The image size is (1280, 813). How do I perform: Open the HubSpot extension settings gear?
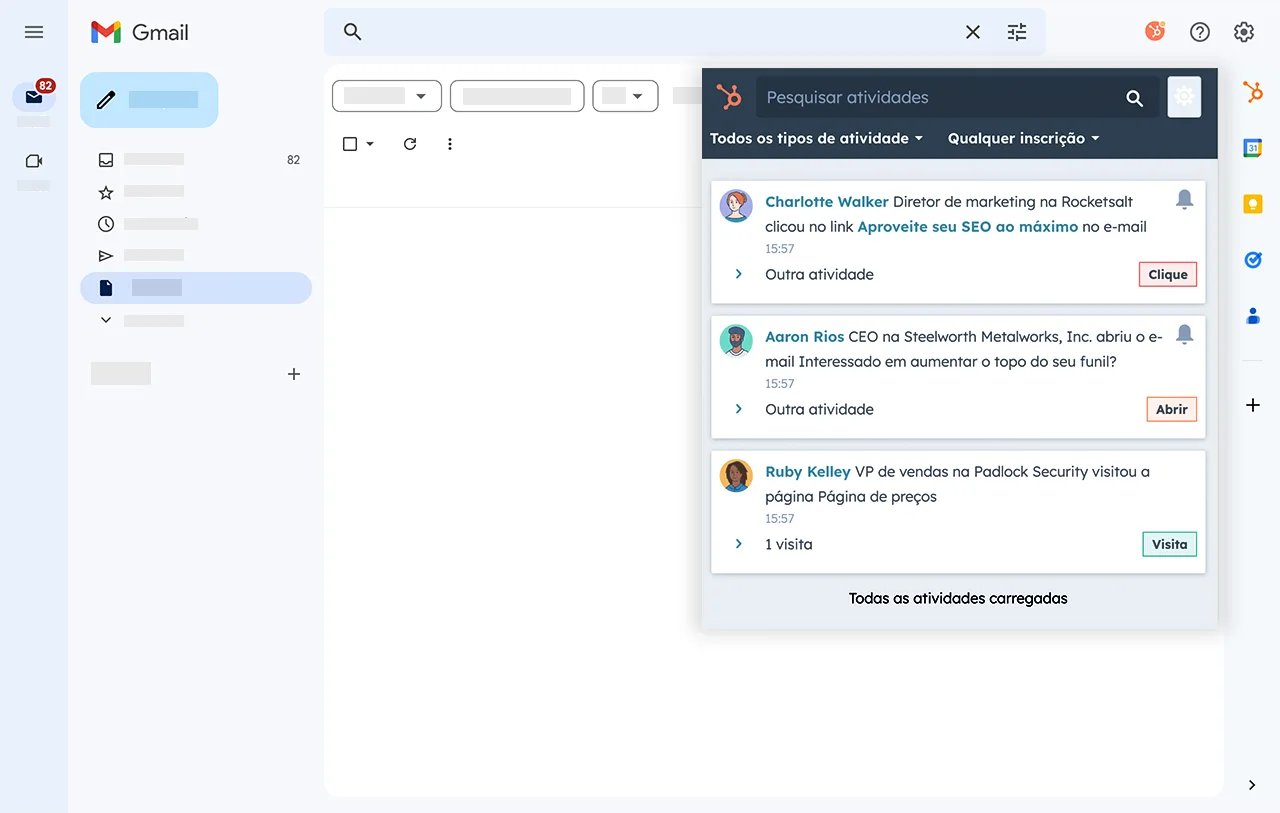pyautogui.click(x=1184, y=97)
